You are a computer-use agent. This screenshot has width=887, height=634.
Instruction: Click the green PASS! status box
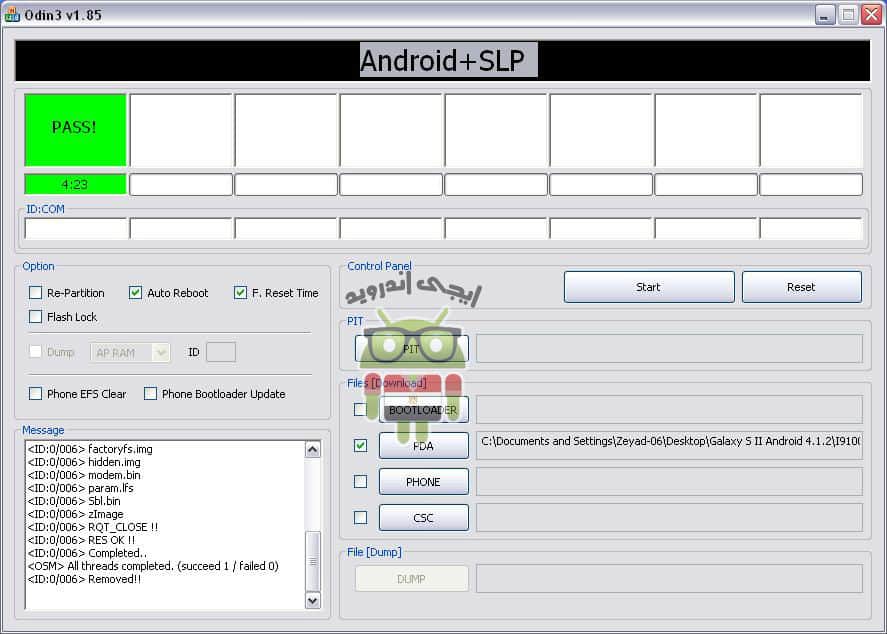coord(75,130)
